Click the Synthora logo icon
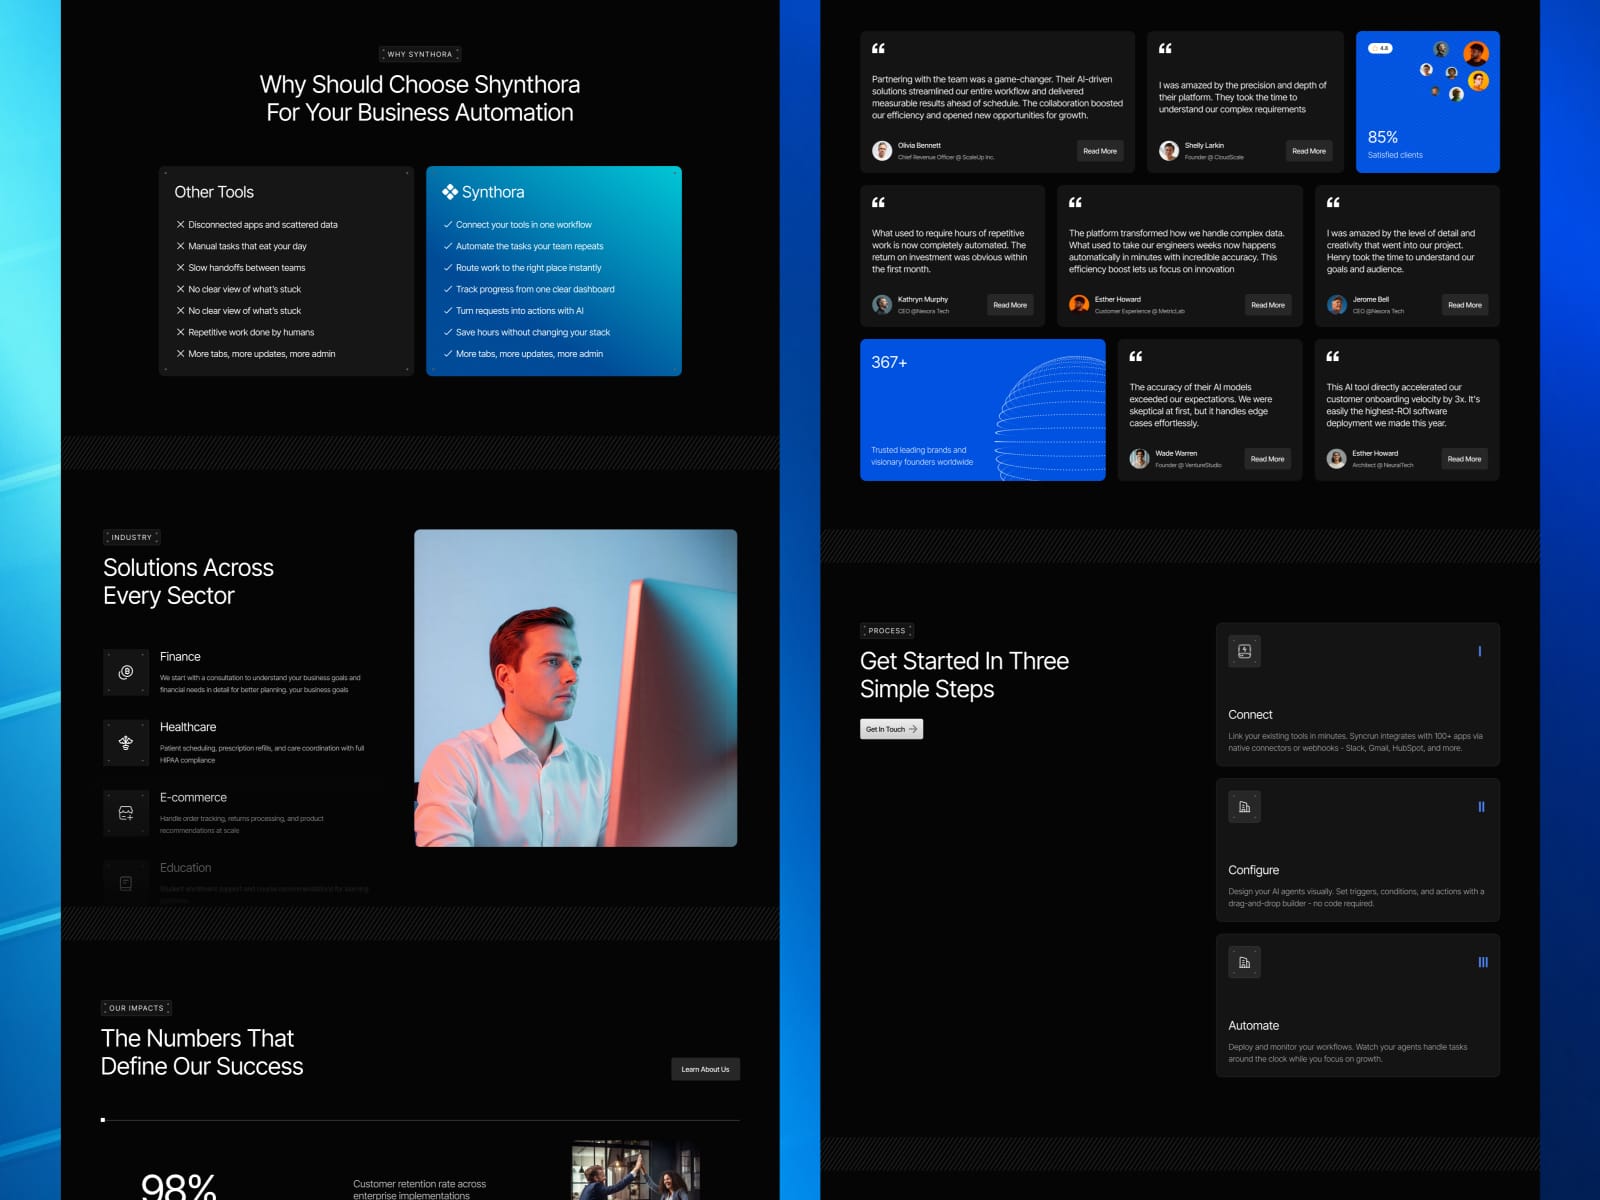 (x=450, y=192)
